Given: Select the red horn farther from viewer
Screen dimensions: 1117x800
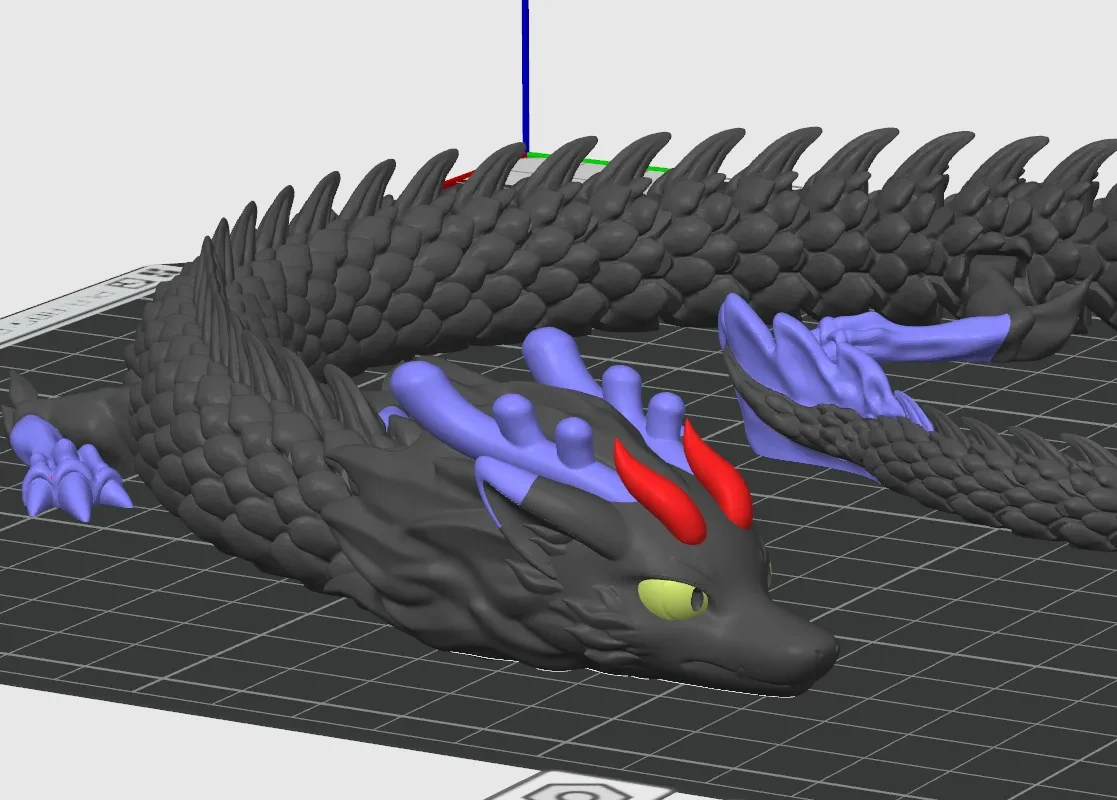Looking at the screenshot, I should tap(719, 474).
